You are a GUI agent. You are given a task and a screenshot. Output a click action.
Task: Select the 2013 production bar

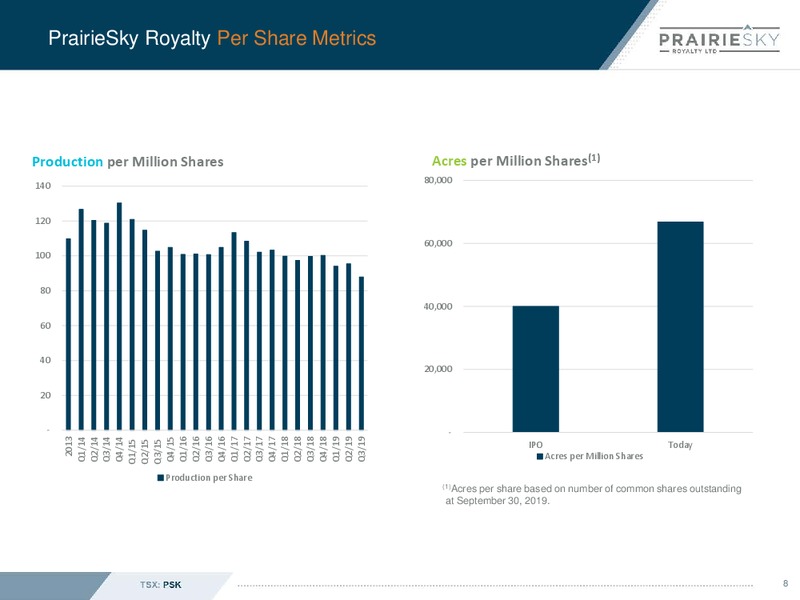click(x=68, y=334)
